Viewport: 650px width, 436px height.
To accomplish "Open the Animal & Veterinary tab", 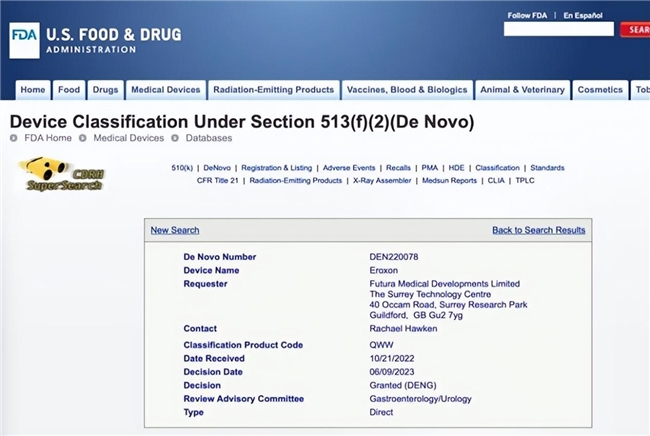I will click(x=523, y=90).
